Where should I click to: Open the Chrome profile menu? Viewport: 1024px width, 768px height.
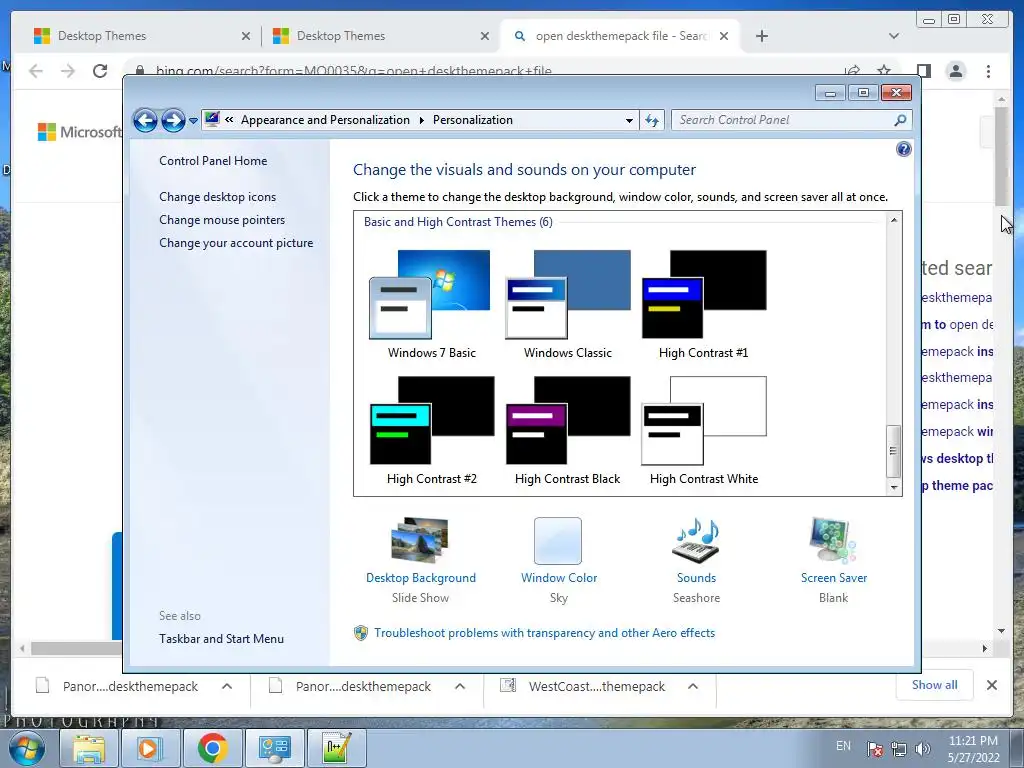(x=955, y=71)
